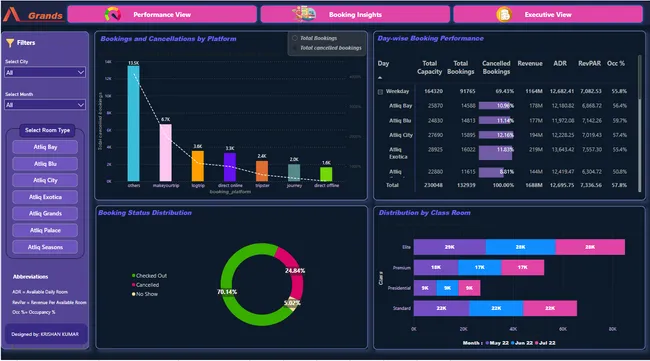This screenshot has width=650, height=361.
Task: Click the ADR column header
Action: click(560, 63)
